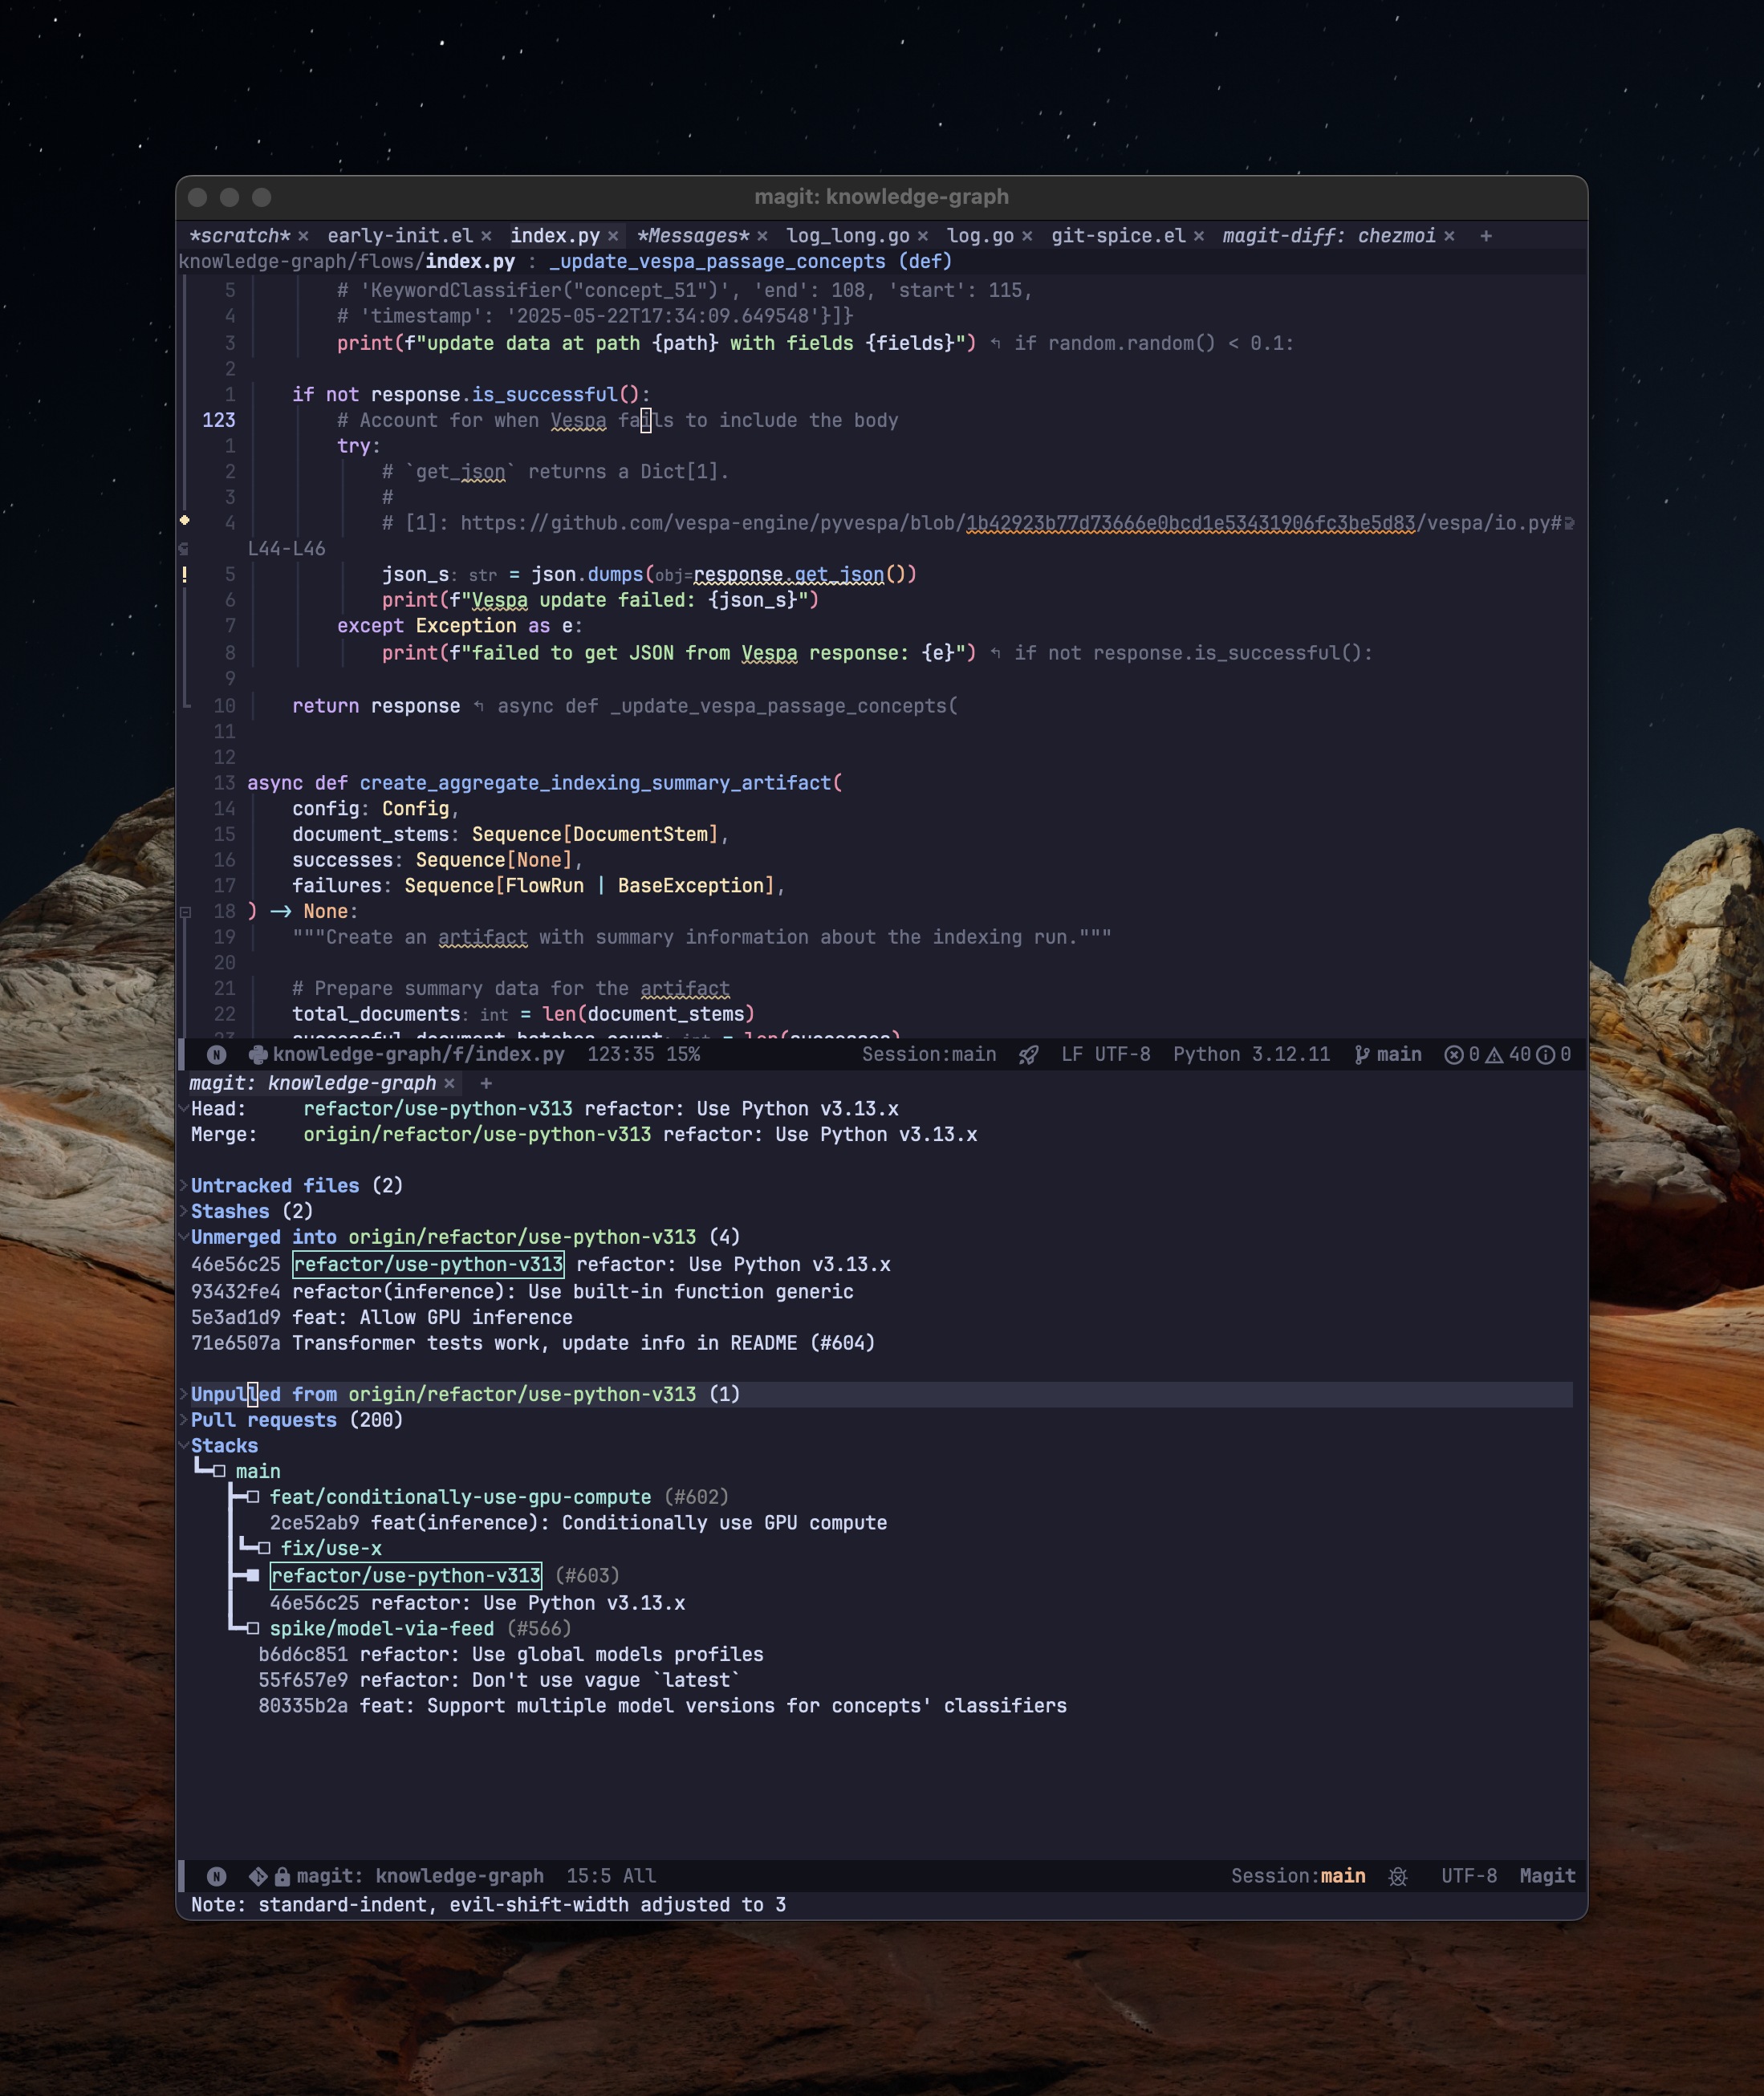Click the new tab plus button in top tab bar
Viewport: 1764px width, 2096px height.
[1486, 236]
